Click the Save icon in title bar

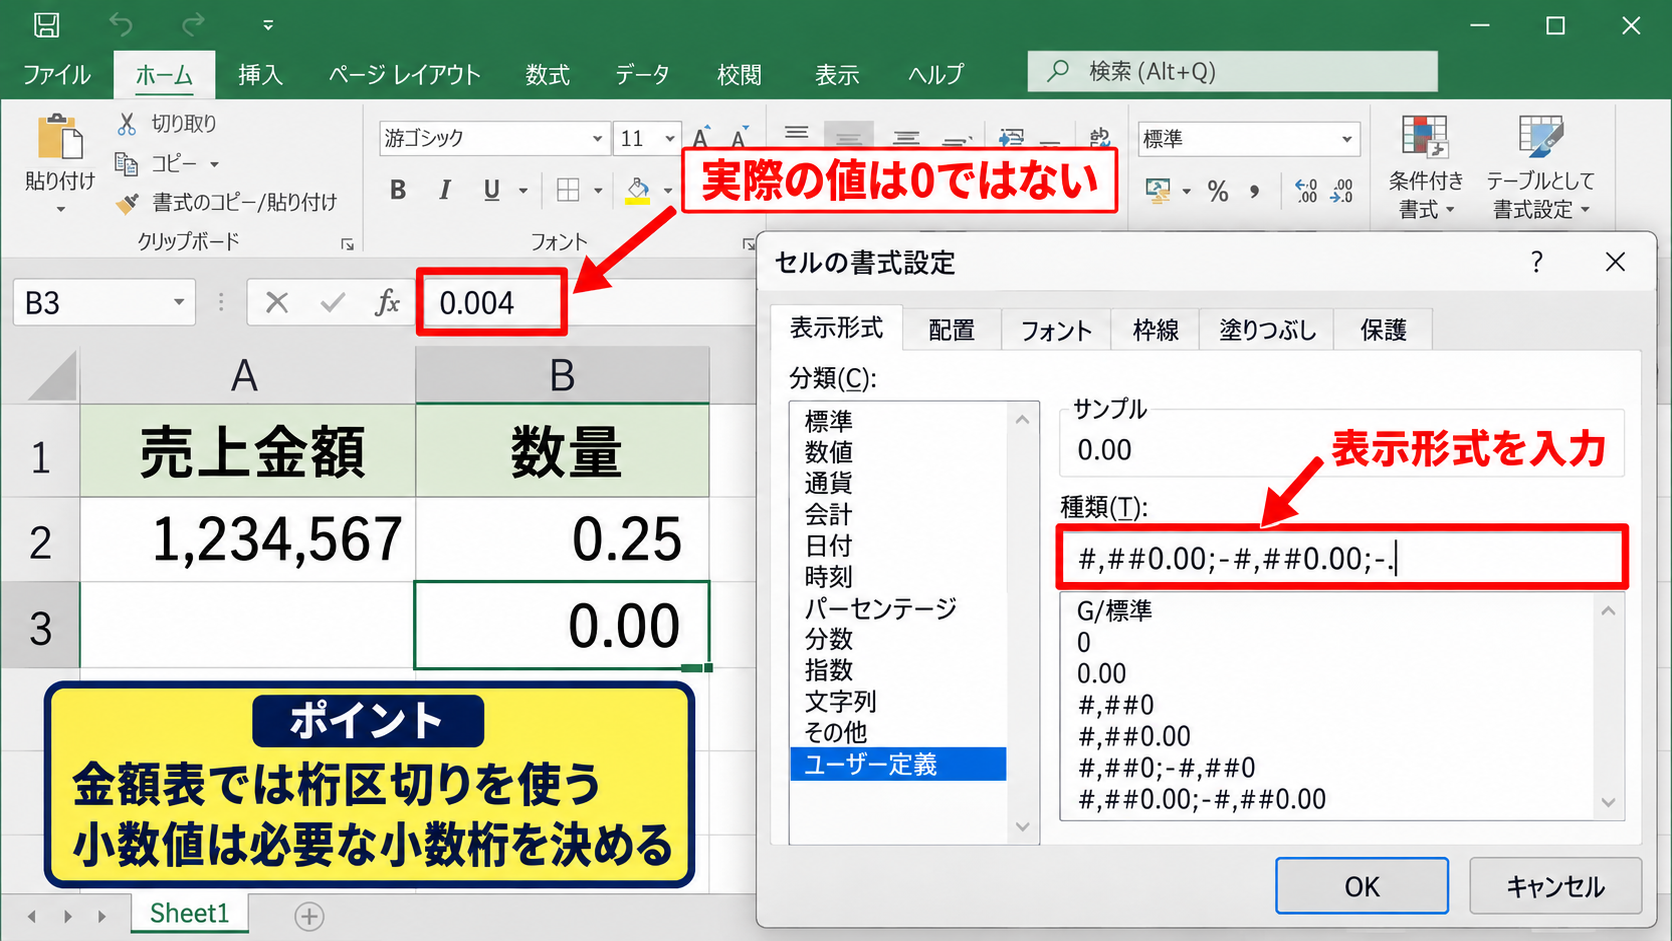click(47, 24)
